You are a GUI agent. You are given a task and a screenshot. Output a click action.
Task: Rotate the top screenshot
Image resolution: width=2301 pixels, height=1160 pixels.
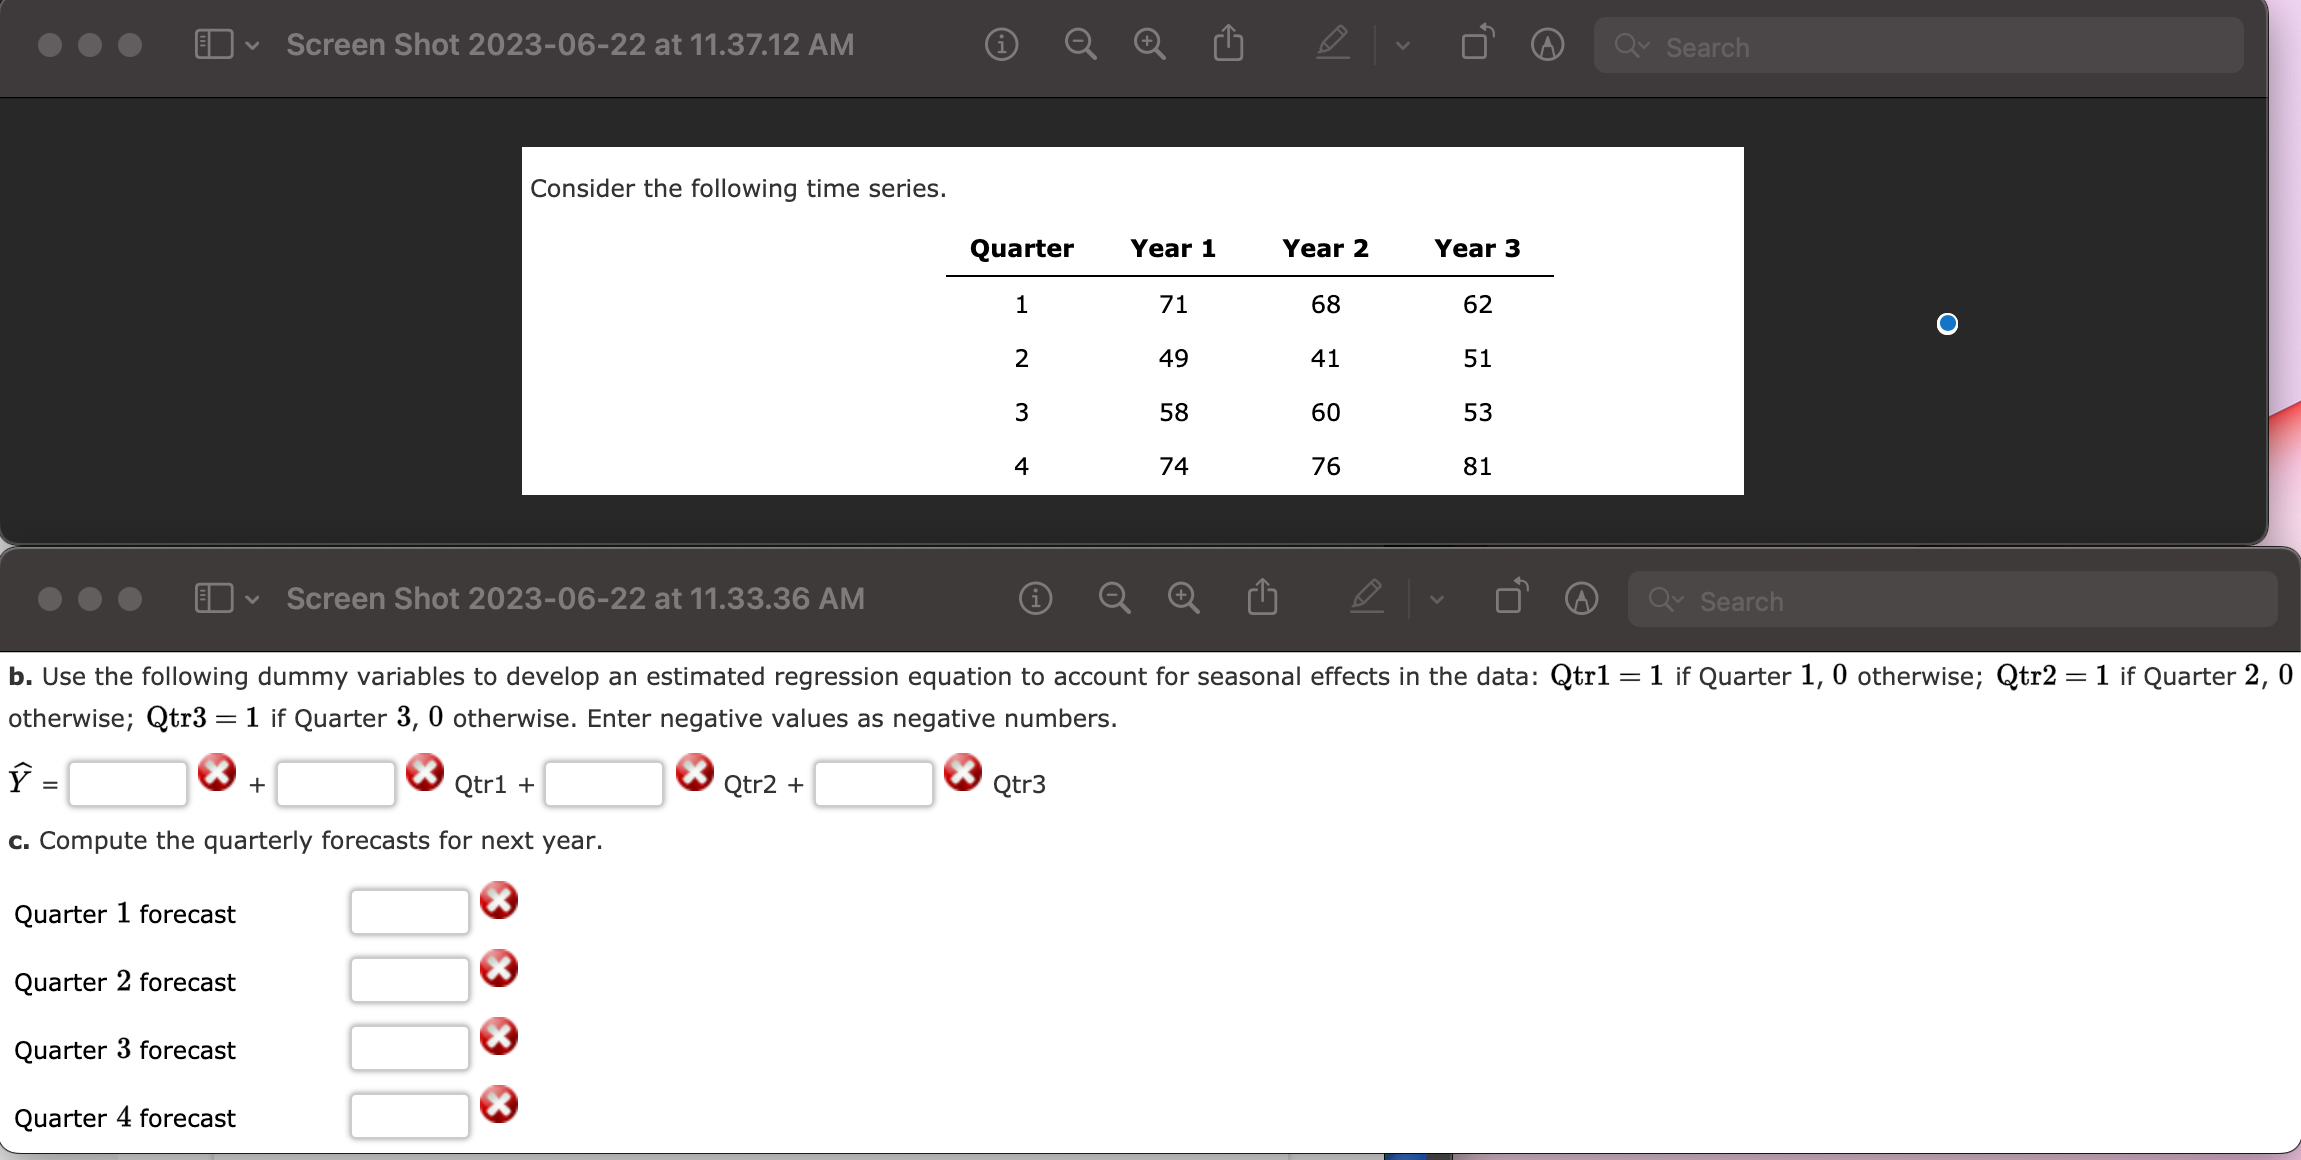(1475, 43)
